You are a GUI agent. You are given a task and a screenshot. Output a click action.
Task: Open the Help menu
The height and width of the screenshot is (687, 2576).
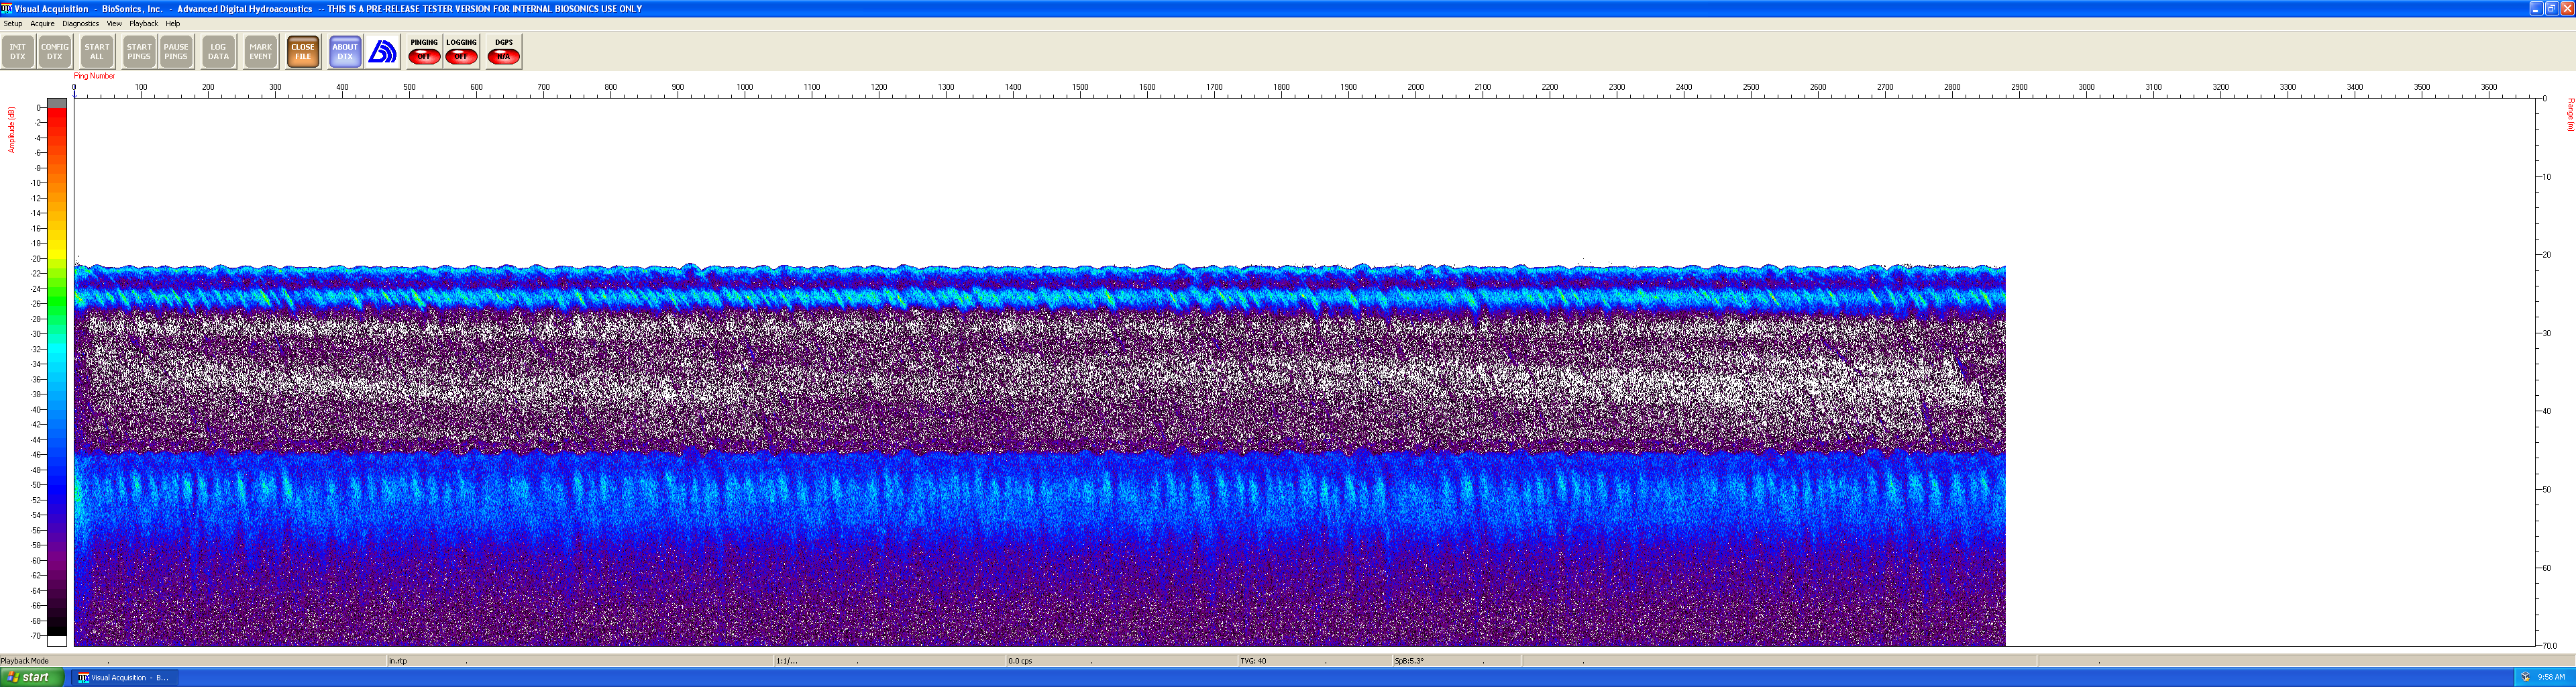pos(173,24)
